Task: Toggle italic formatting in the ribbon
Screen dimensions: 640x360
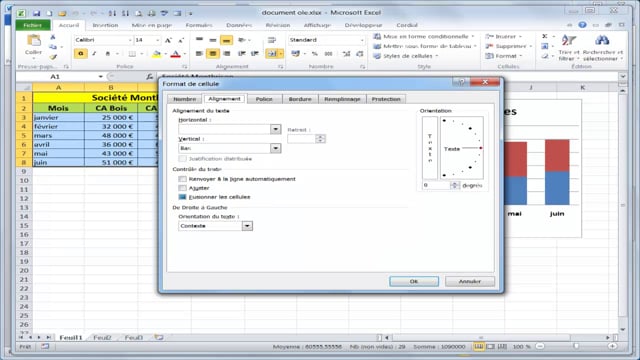Action: [x=94, y=53]
